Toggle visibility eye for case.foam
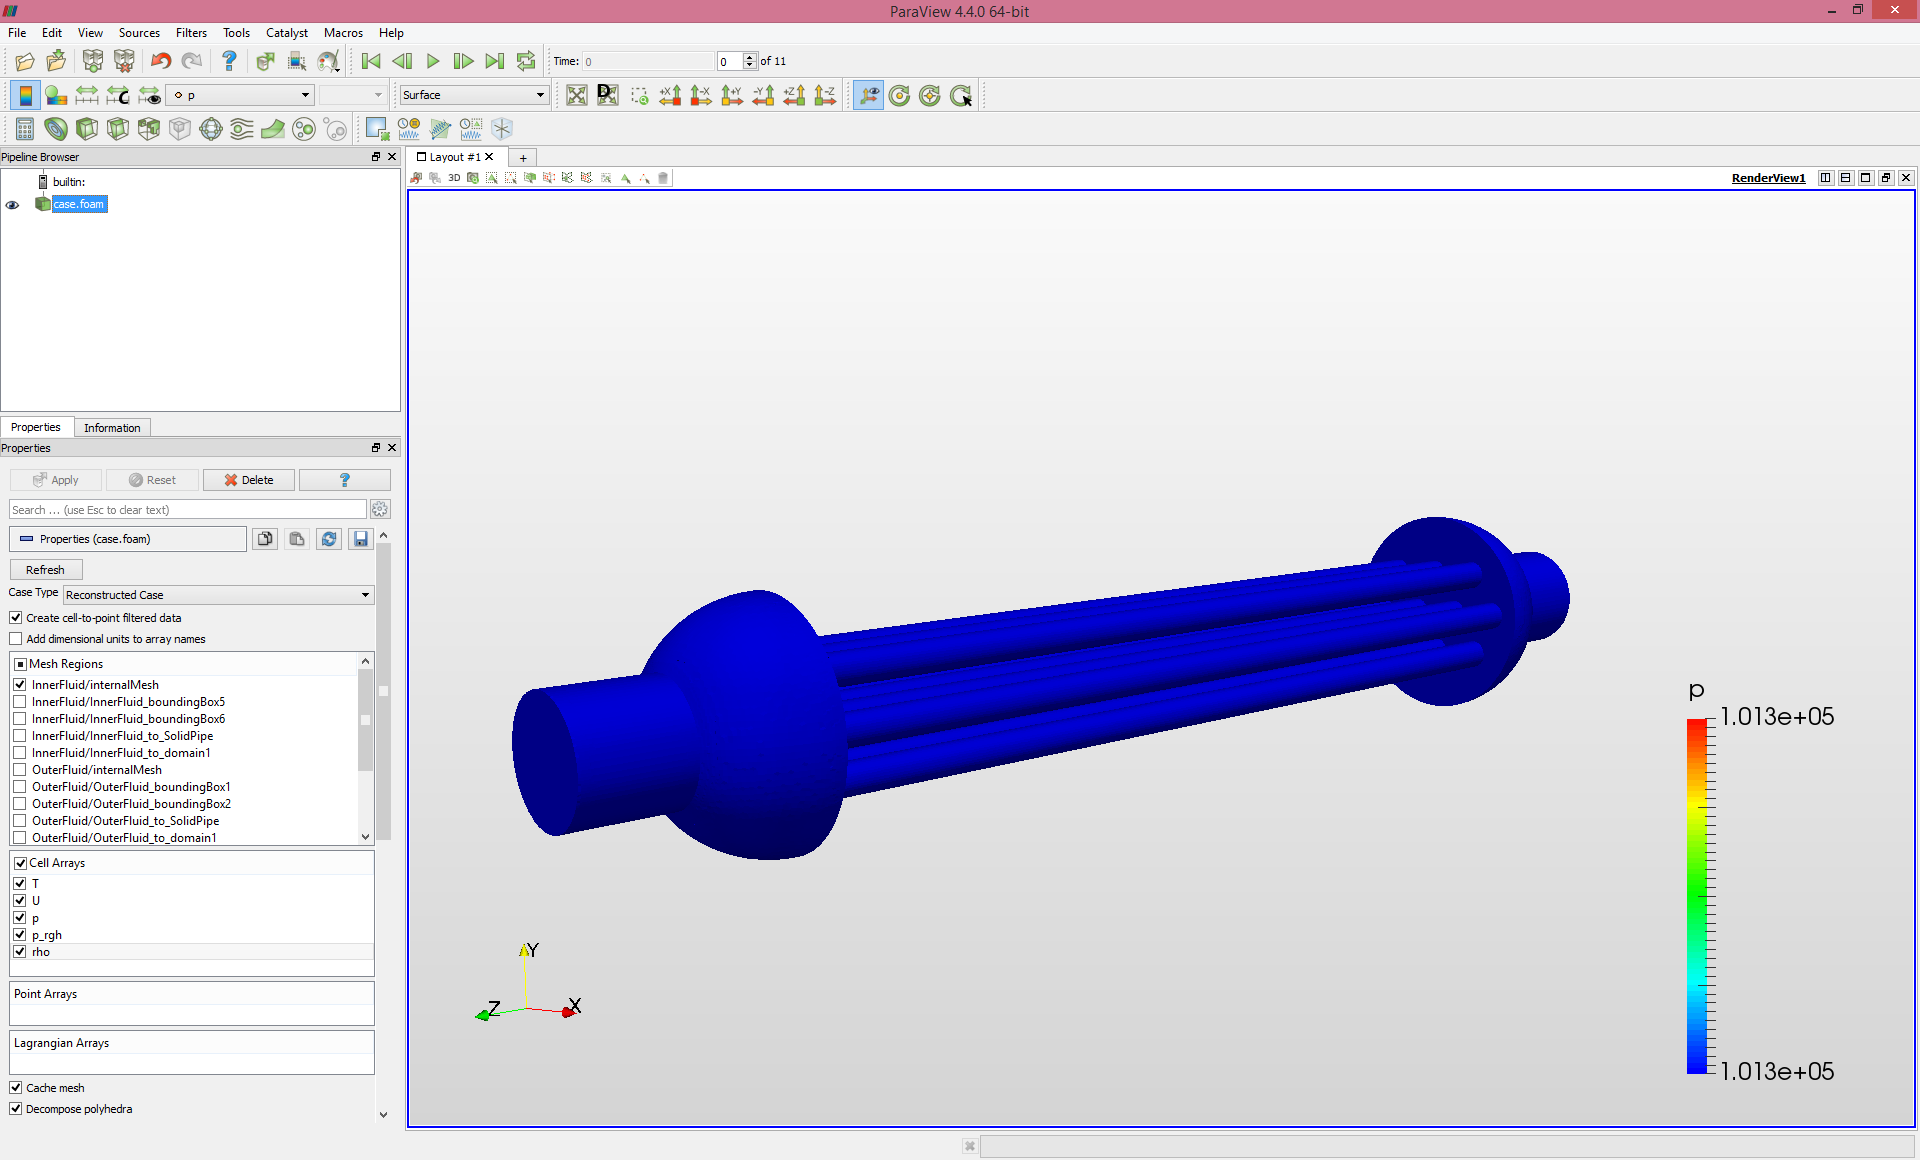Viewport: 1920px width, 1160px height. (x=13, y=205)
